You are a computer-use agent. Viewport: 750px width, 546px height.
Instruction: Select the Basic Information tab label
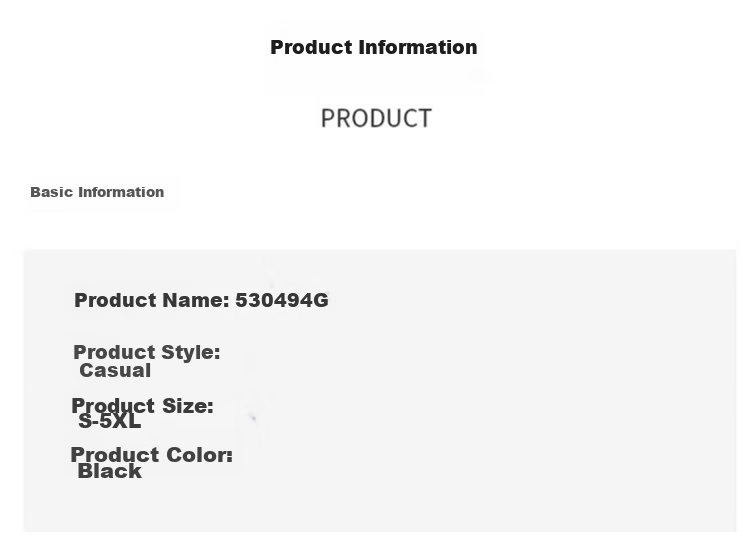97,192
